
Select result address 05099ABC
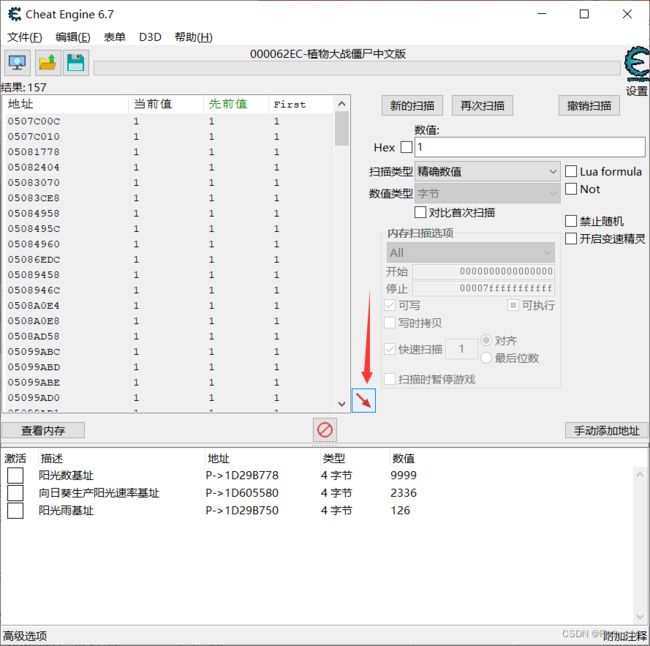34,352
